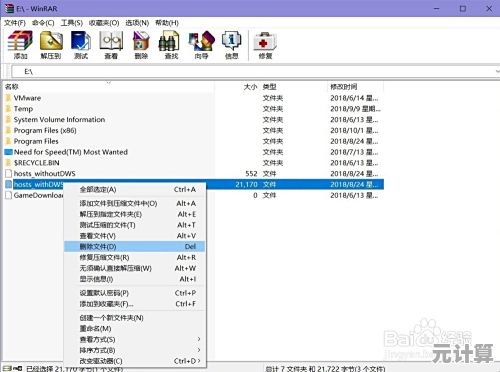Click the Need for Speed blue folder icon

pos(8,152)
